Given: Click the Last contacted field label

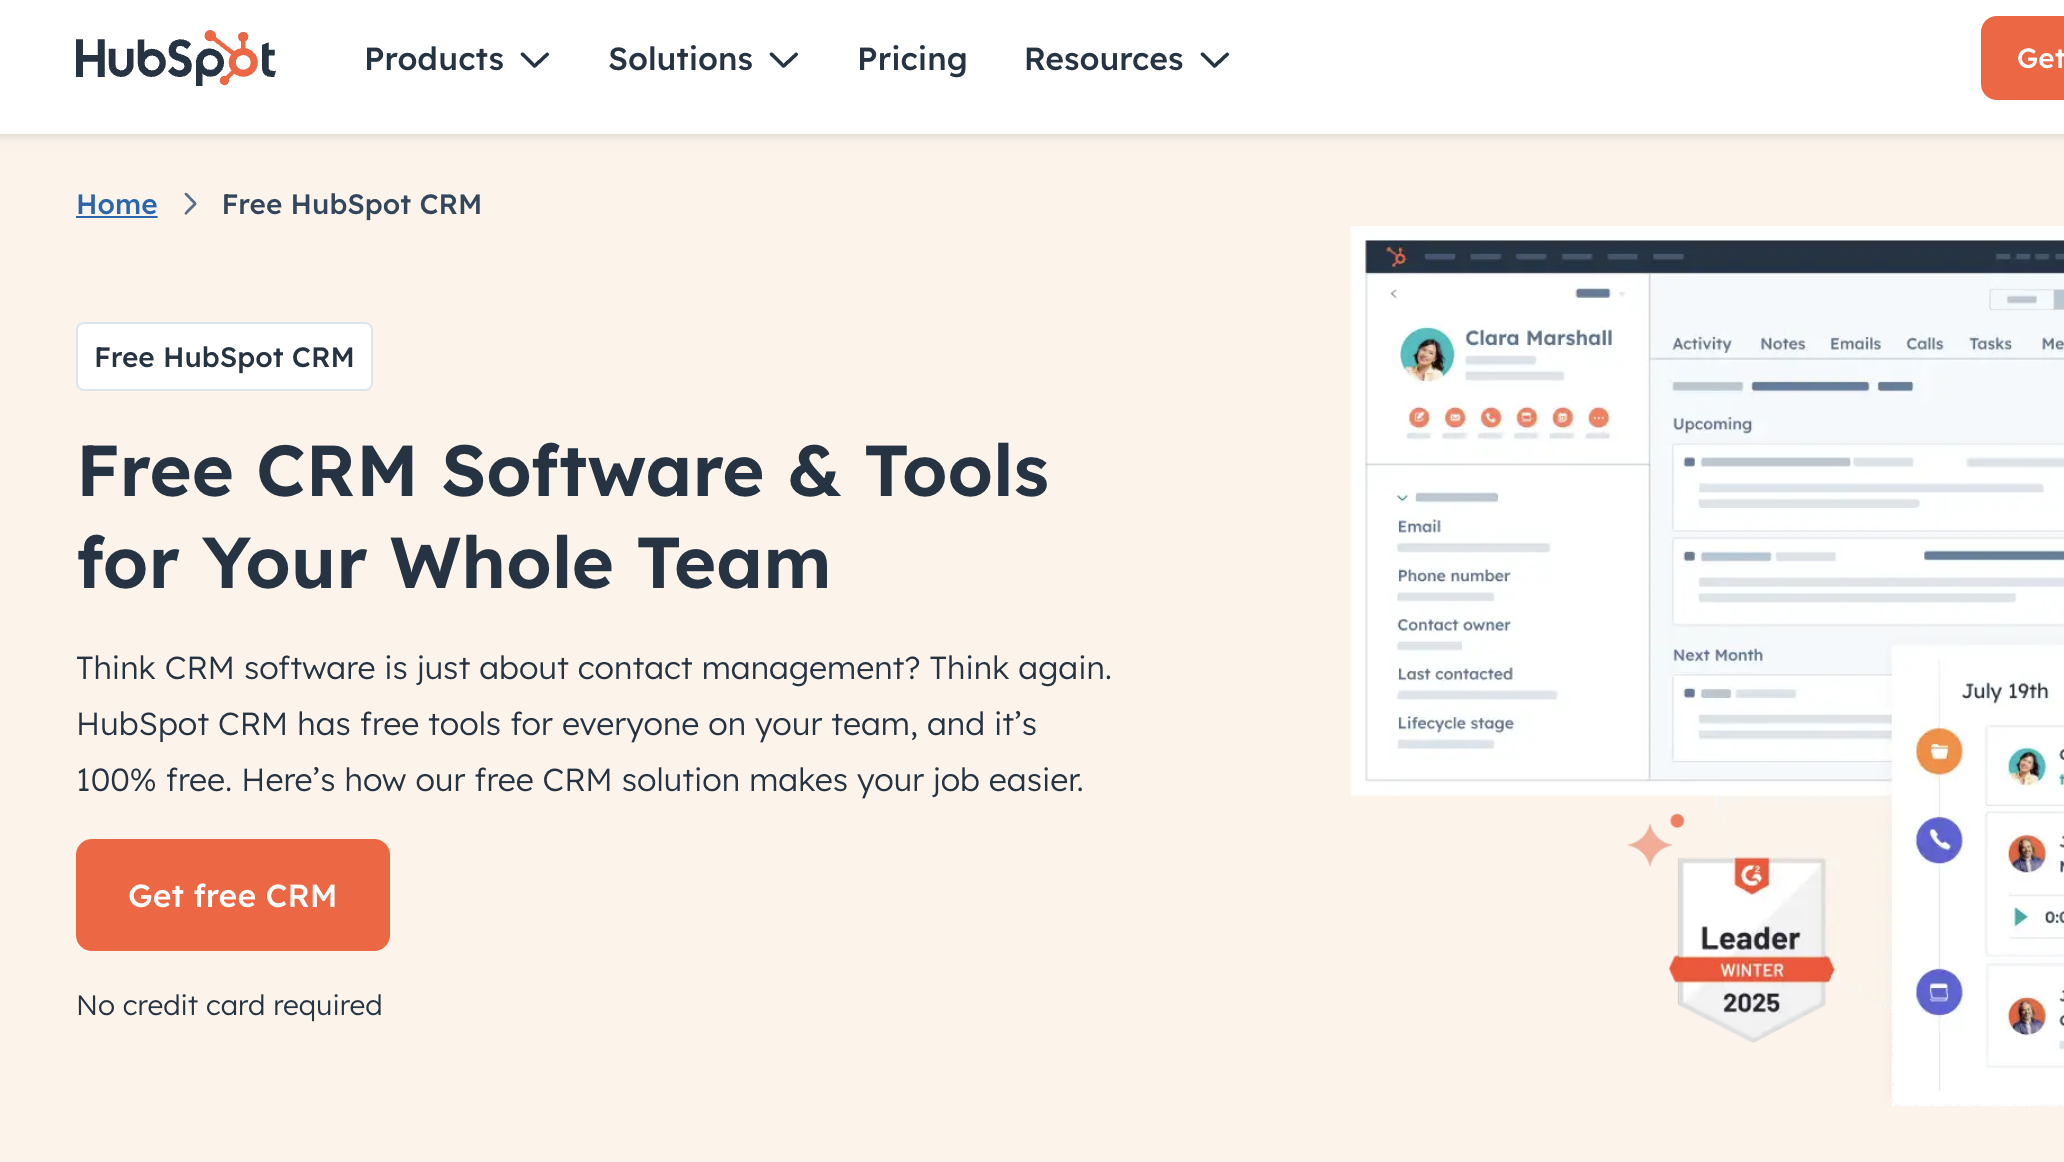Looking at the screenshot, I should [1455, 673].
